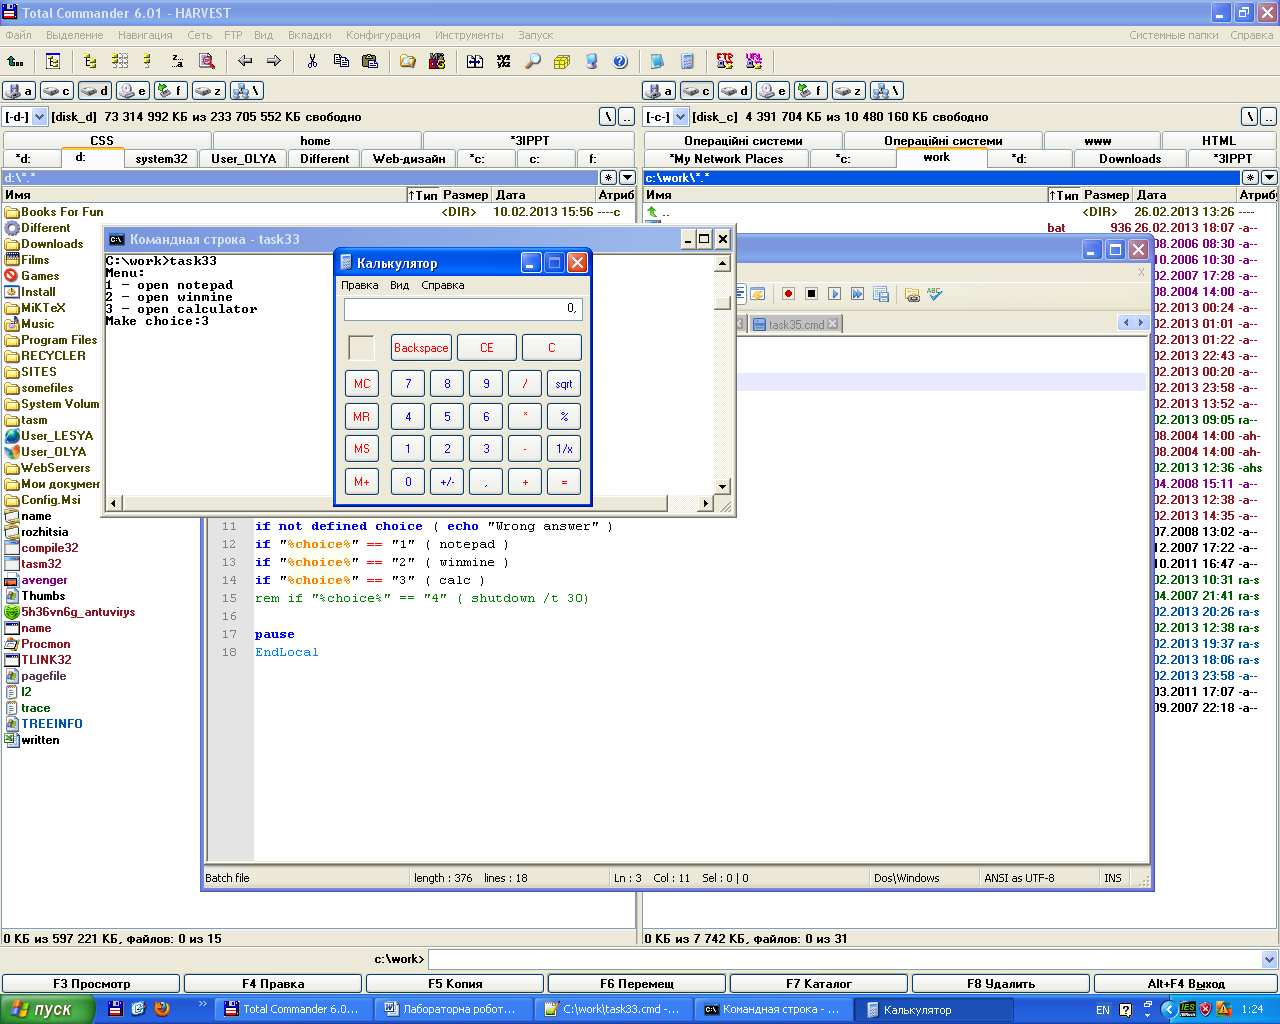Click EN language indicator in tray

(x=1103, y=1010)
